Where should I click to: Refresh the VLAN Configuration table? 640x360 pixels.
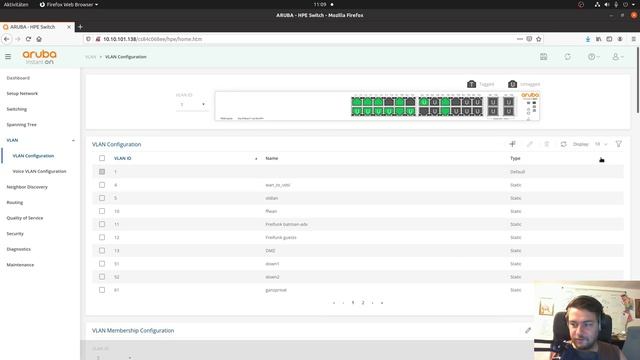coord(564,144)
